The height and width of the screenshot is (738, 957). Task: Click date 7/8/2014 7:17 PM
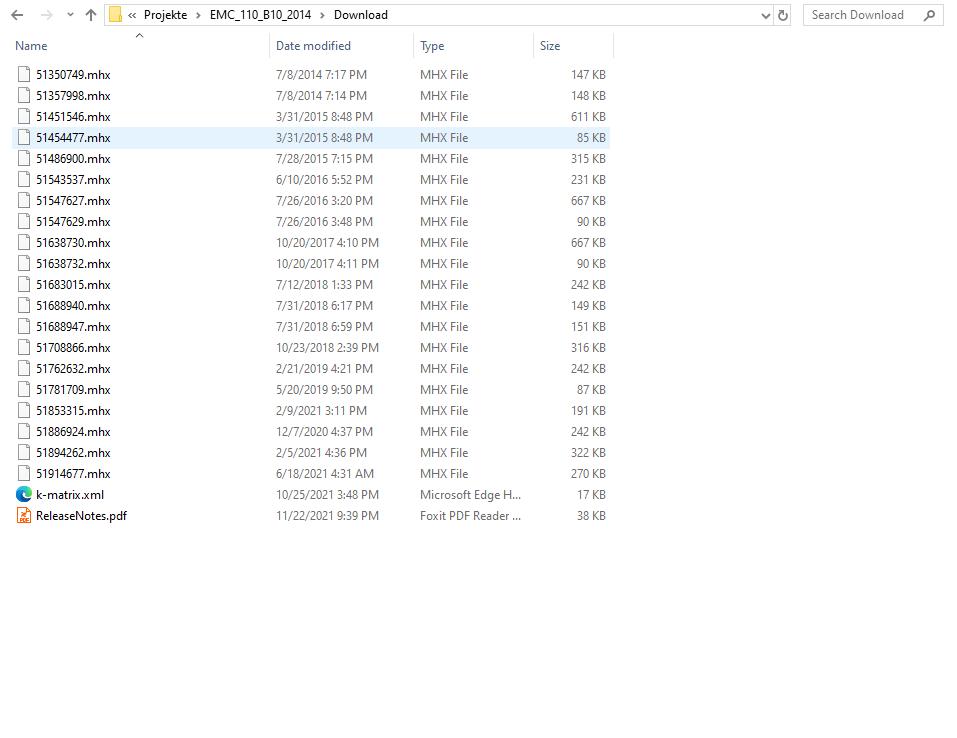point(322,74)
